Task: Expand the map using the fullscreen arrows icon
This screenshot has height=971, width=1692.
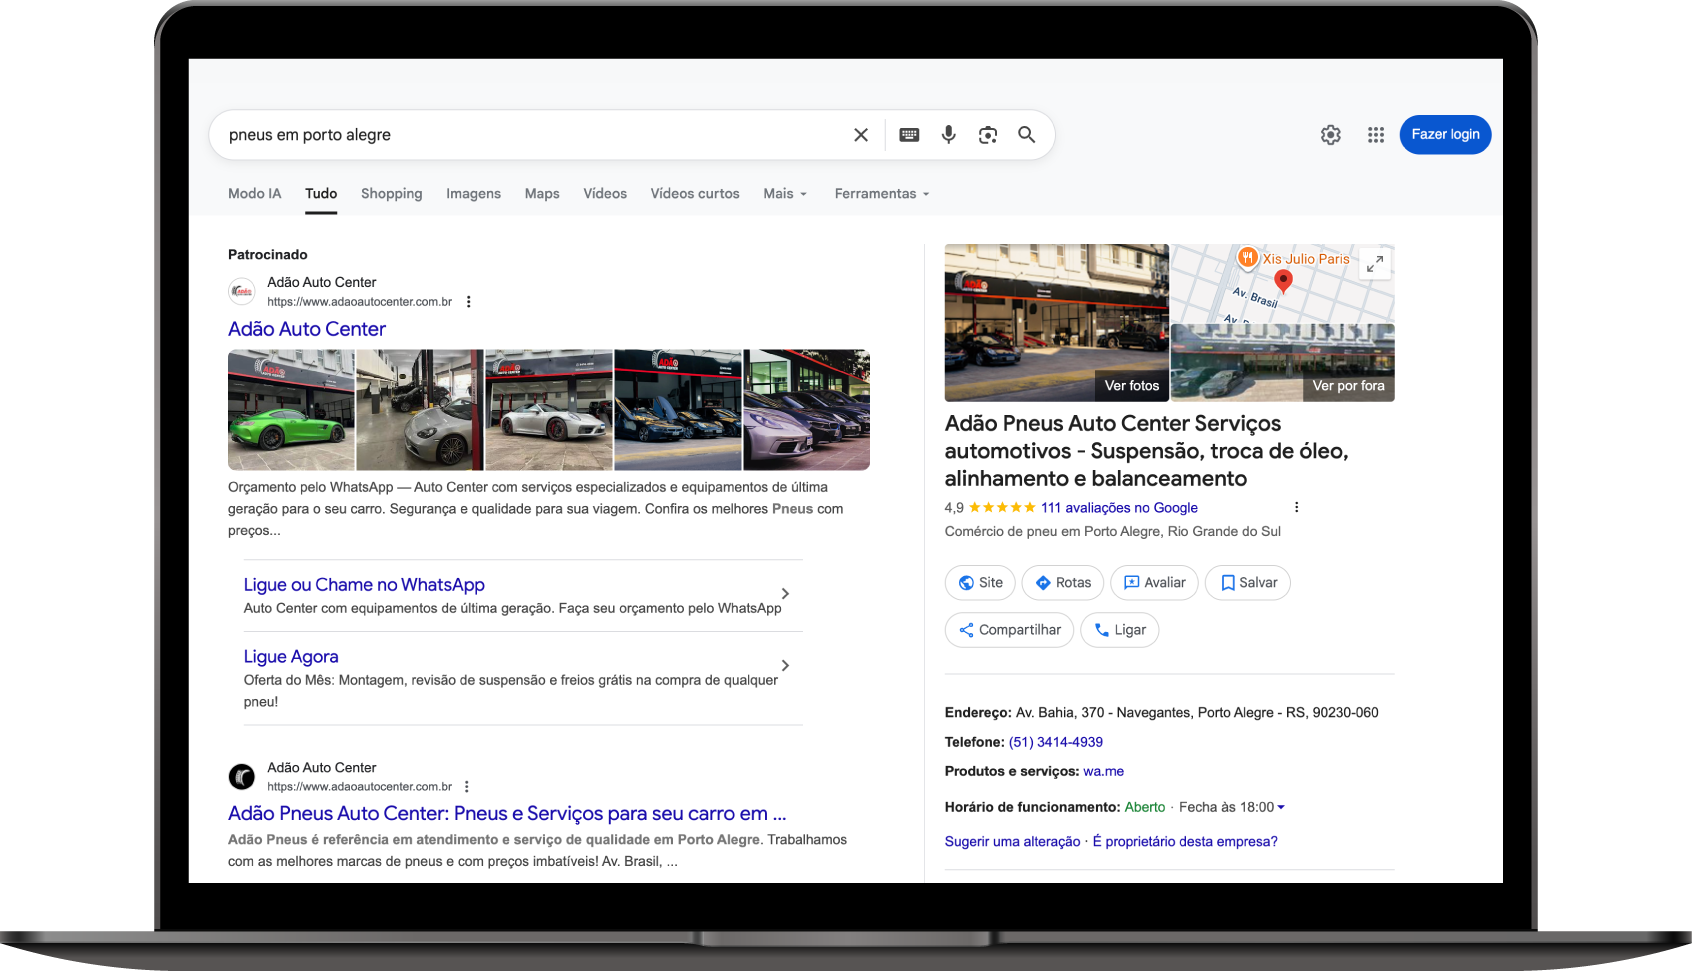Action: coord(1375,264)
